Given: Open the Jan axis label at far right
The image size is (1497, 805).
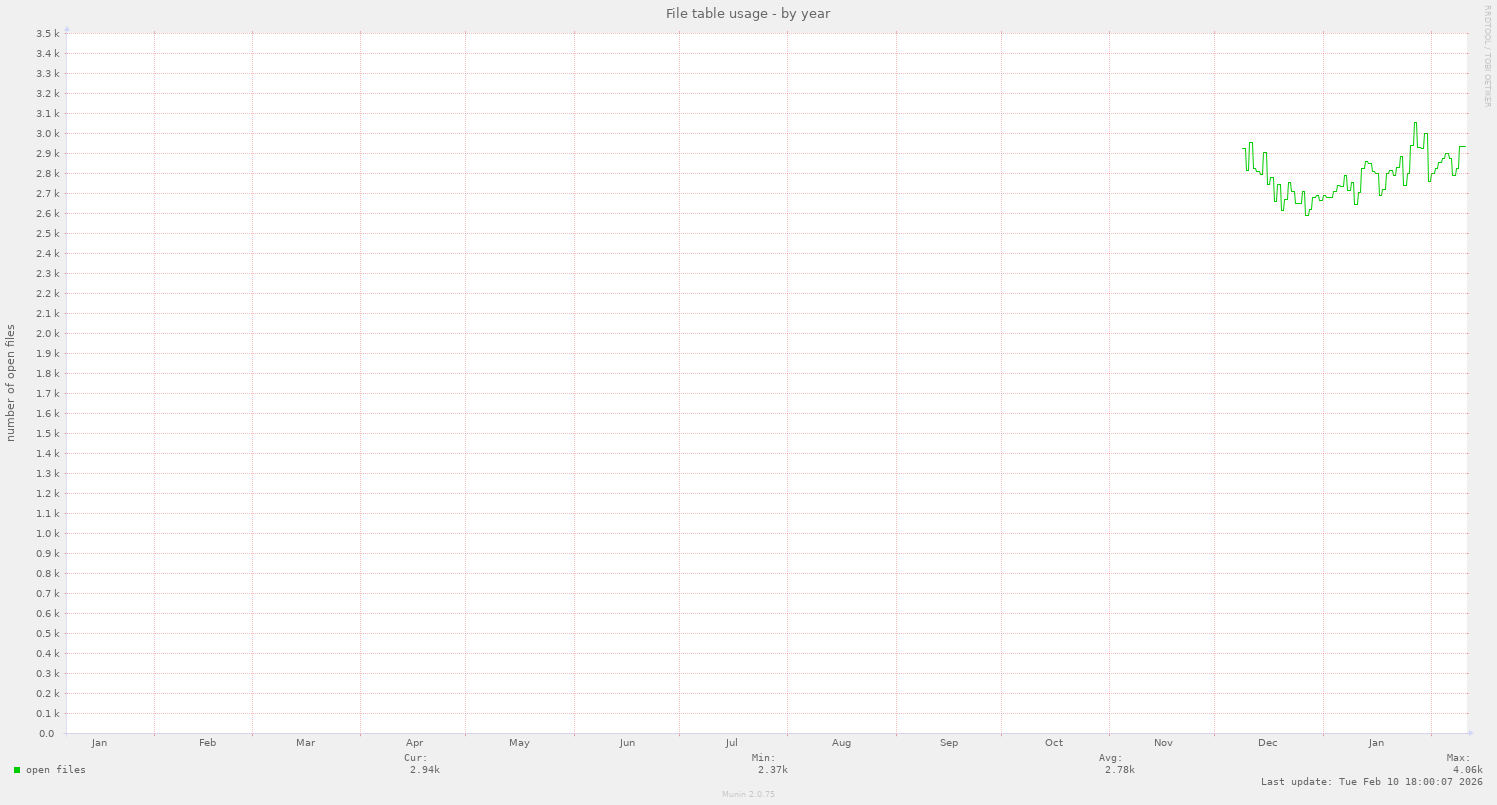Looking at the screenshot, I should pos(1377,742).
